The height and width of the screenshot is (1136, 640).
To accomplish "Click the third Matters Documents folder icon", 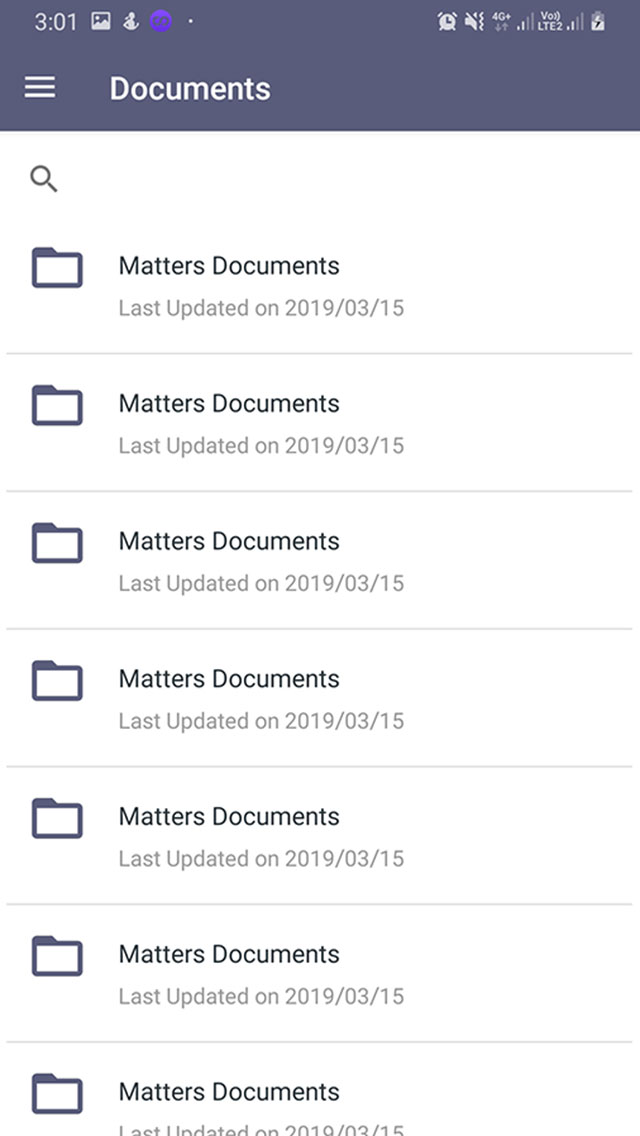I will point(57,543).
